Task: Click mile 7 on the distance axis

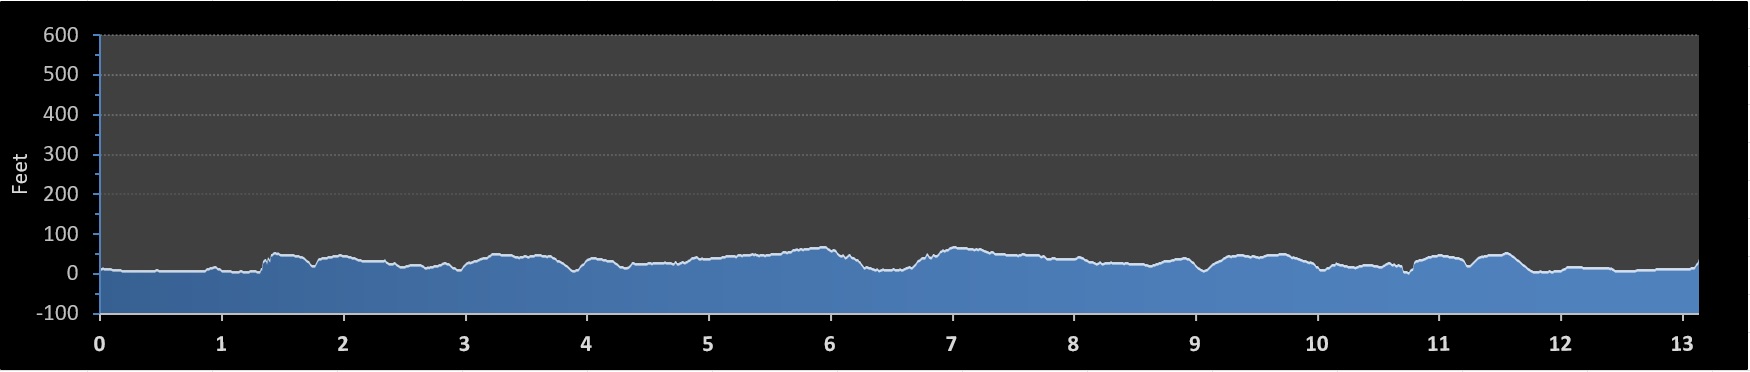Action: 951,344
